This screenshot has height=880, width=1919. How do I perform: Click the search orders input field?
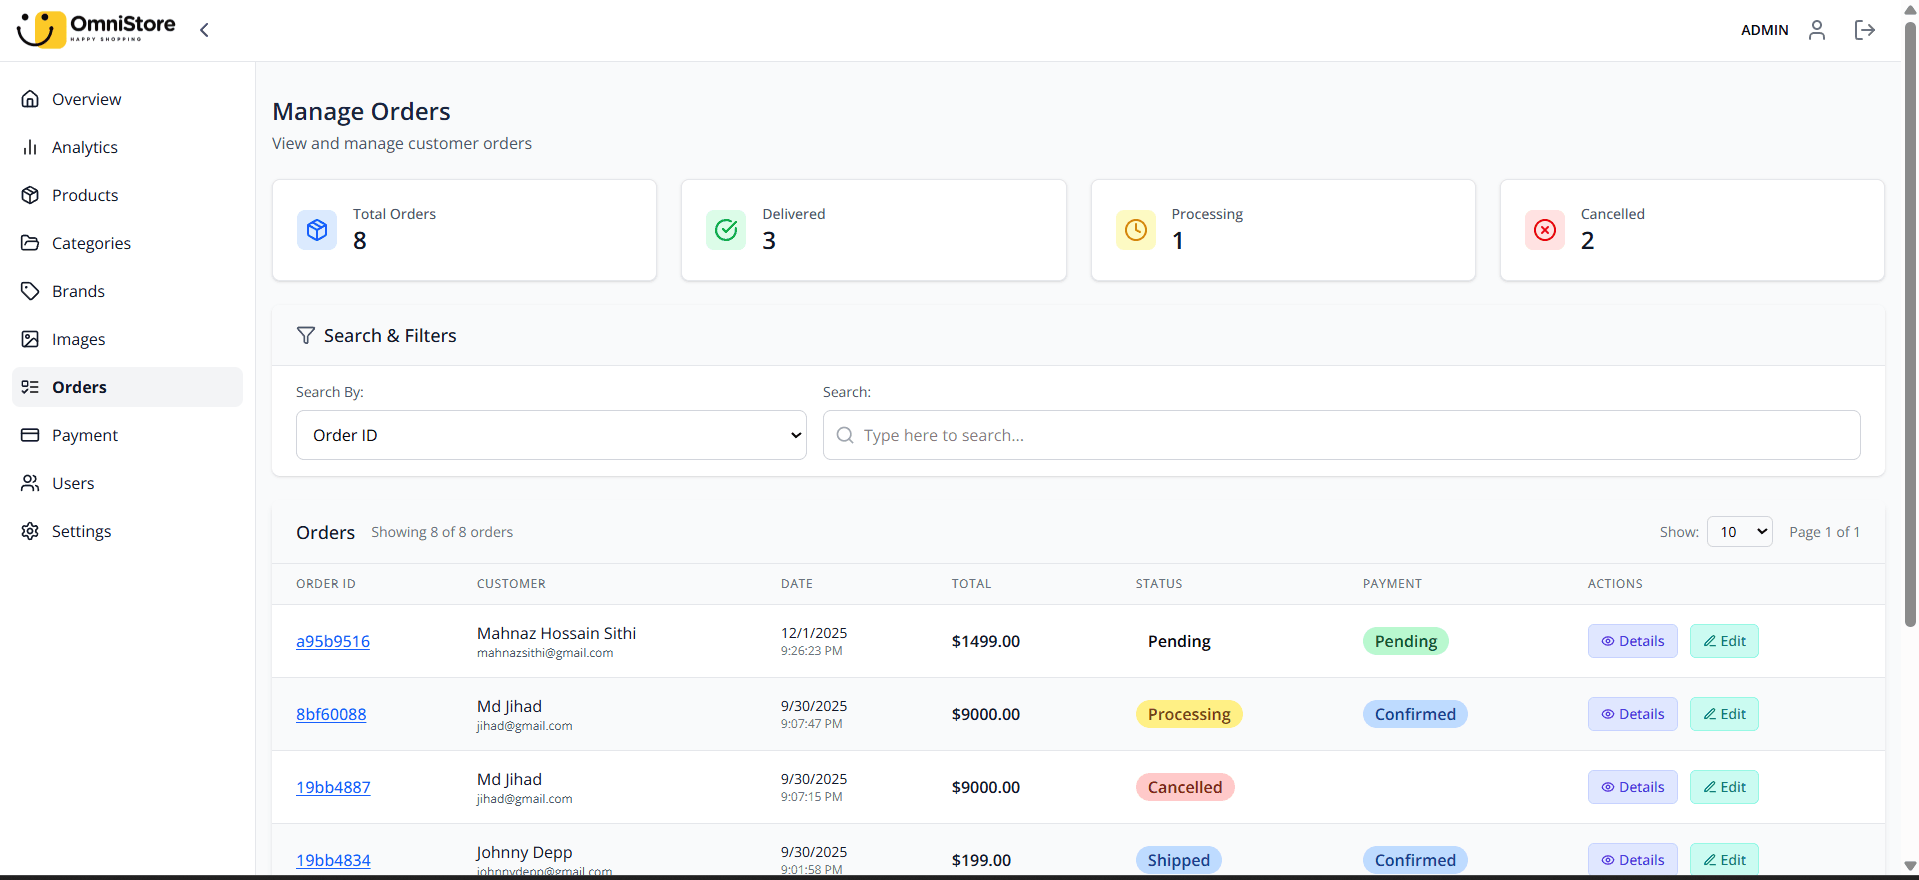click(x=1341, y=435)
